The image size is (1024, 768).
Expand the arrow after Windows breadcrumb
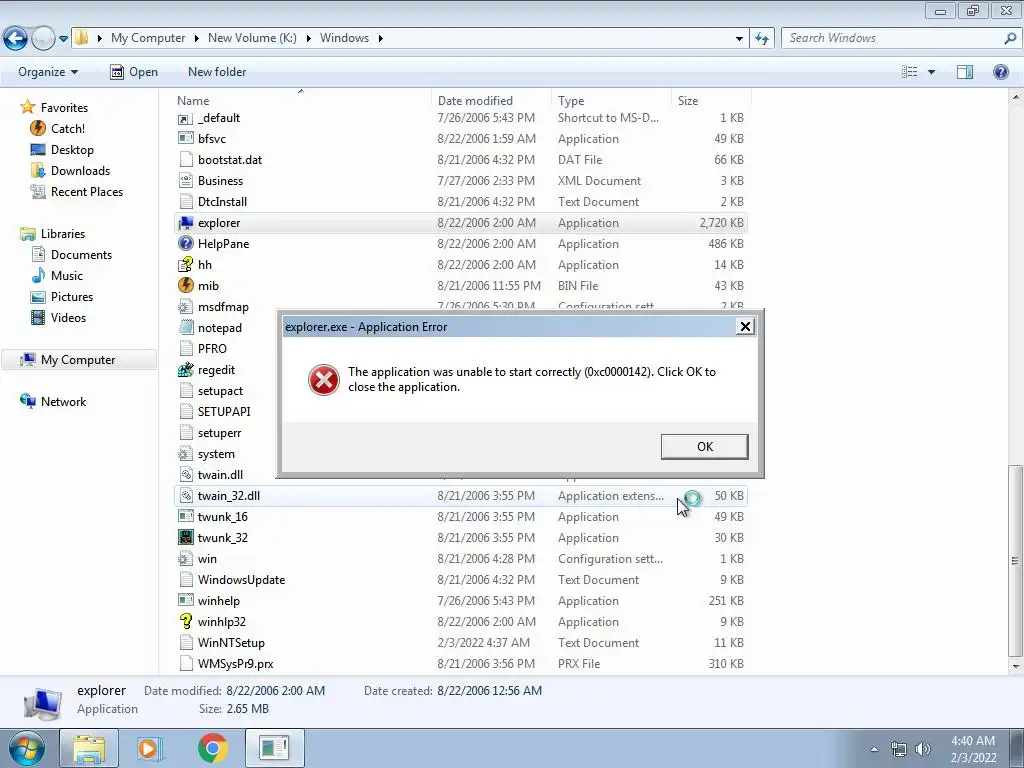point(380,39)
